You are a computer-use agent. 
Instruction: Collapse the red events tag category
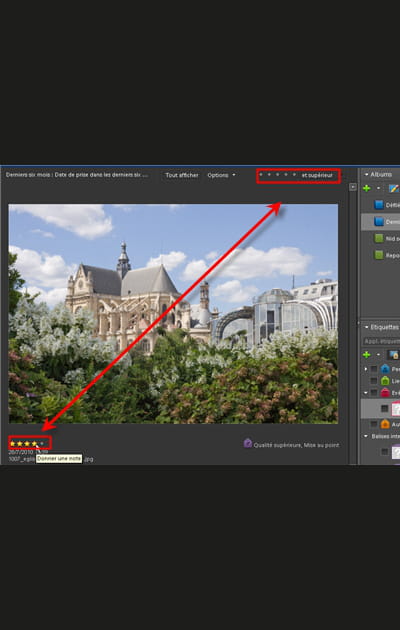(x=366, y=393)
